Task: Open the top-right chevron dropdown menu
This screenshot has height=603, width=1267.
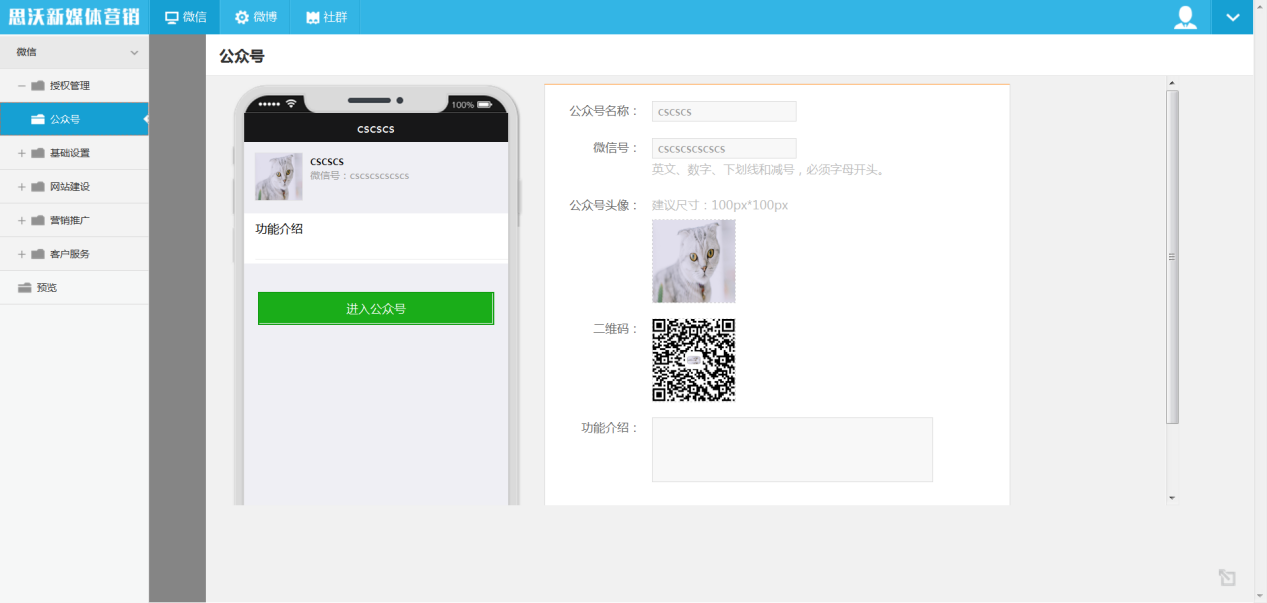Action: [1232, 17]
